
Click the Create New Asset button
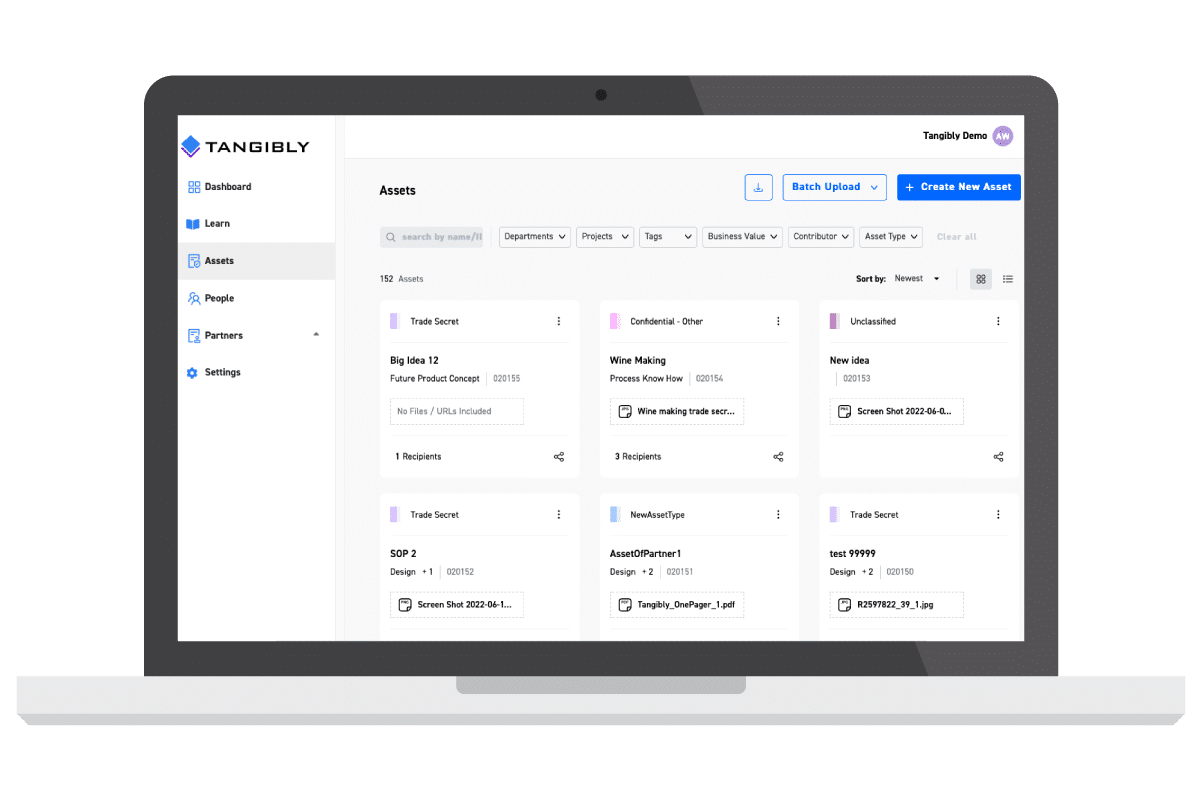[x=958, y=187]
